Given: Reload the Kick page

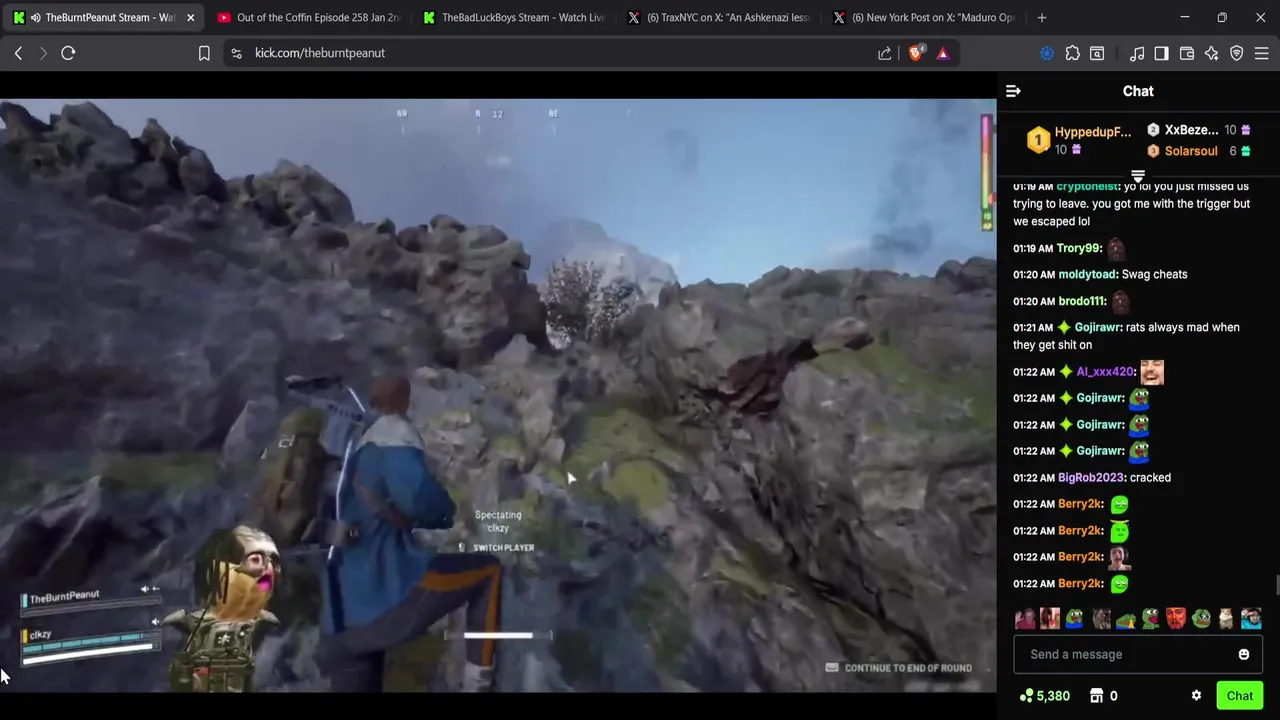Looking at the screenshot, I should tap(68, 53).
